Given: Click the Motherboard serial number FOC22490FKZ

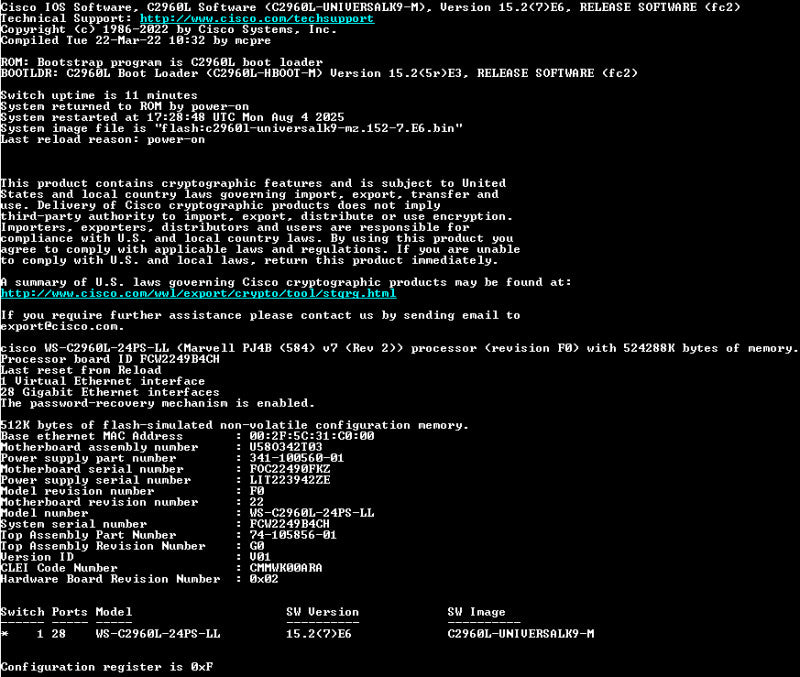Looking at the screenshot, I should (x=290, y=469).
